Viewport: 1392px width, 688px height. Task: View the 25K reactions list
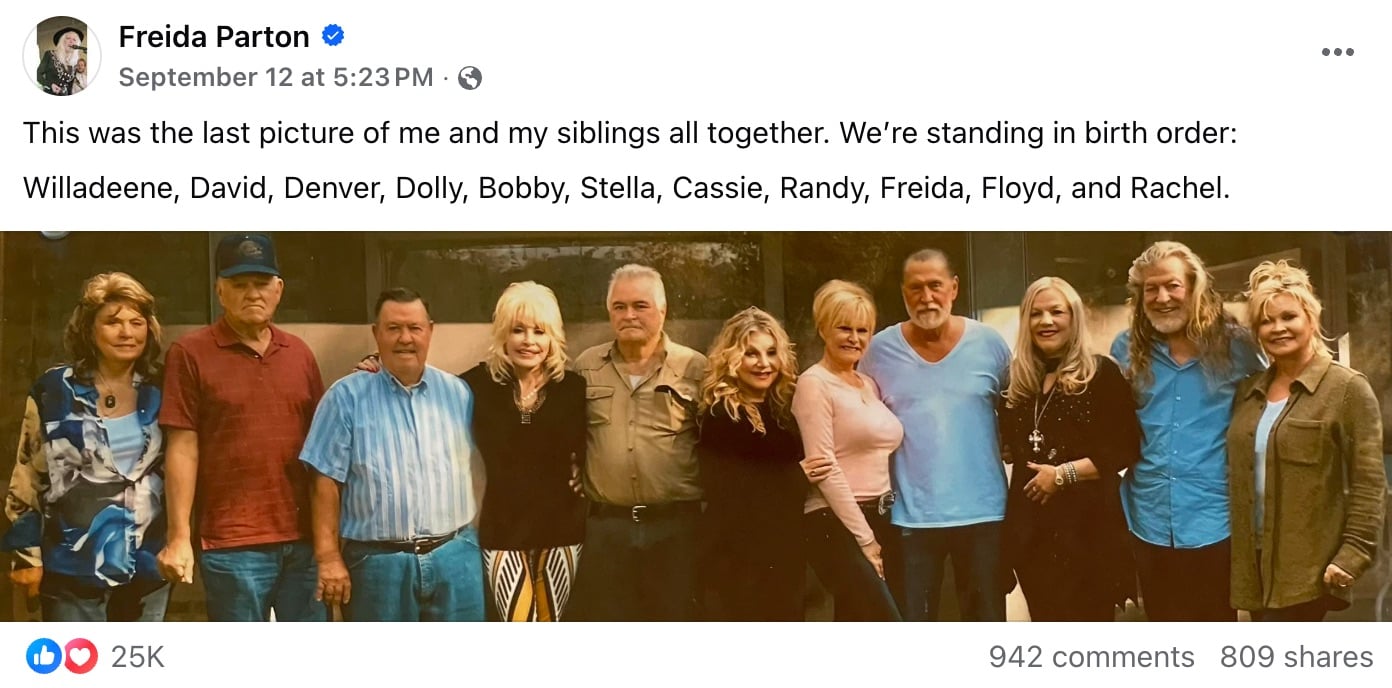coord(137,657)
